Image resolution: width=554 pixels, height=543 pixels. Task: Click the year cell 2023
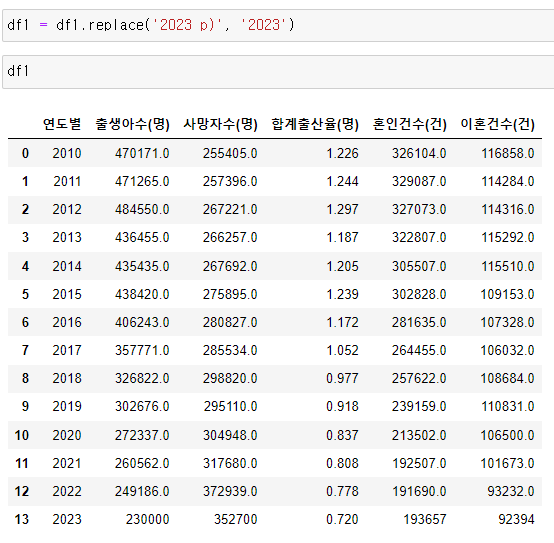[x=67, y=519]
